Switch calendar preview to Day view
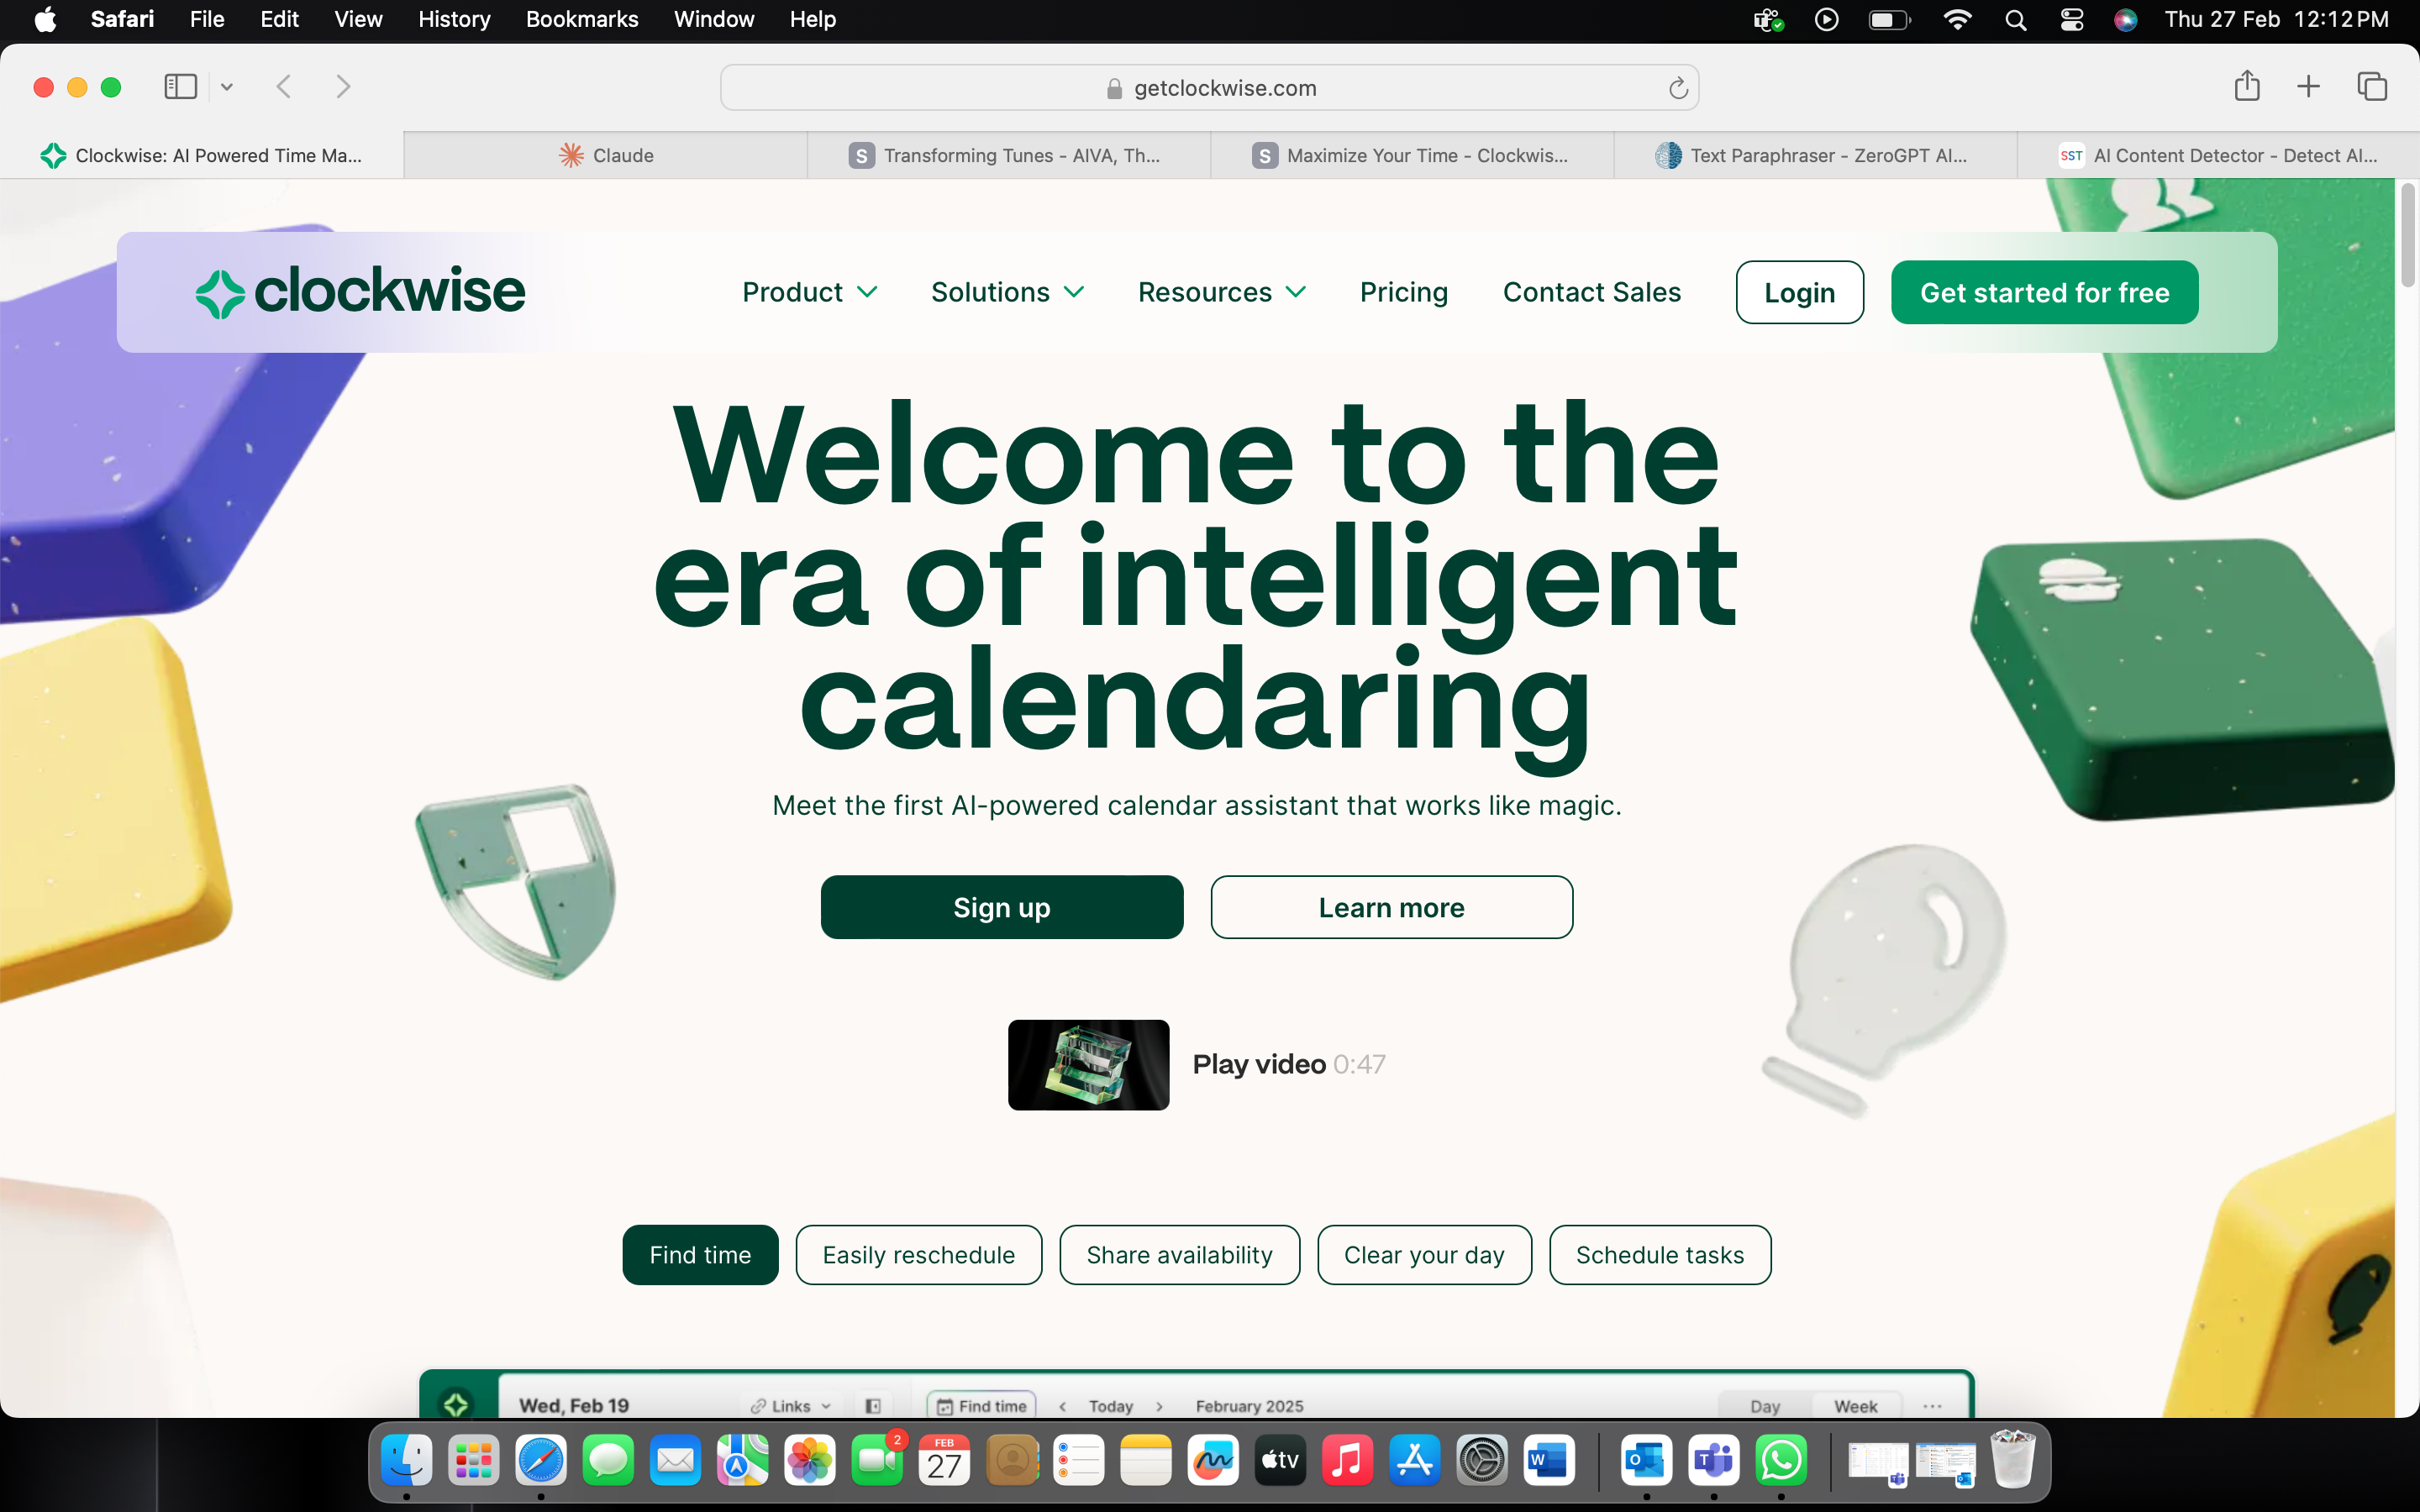 pyautogui.click(x=1765, y=1405)
